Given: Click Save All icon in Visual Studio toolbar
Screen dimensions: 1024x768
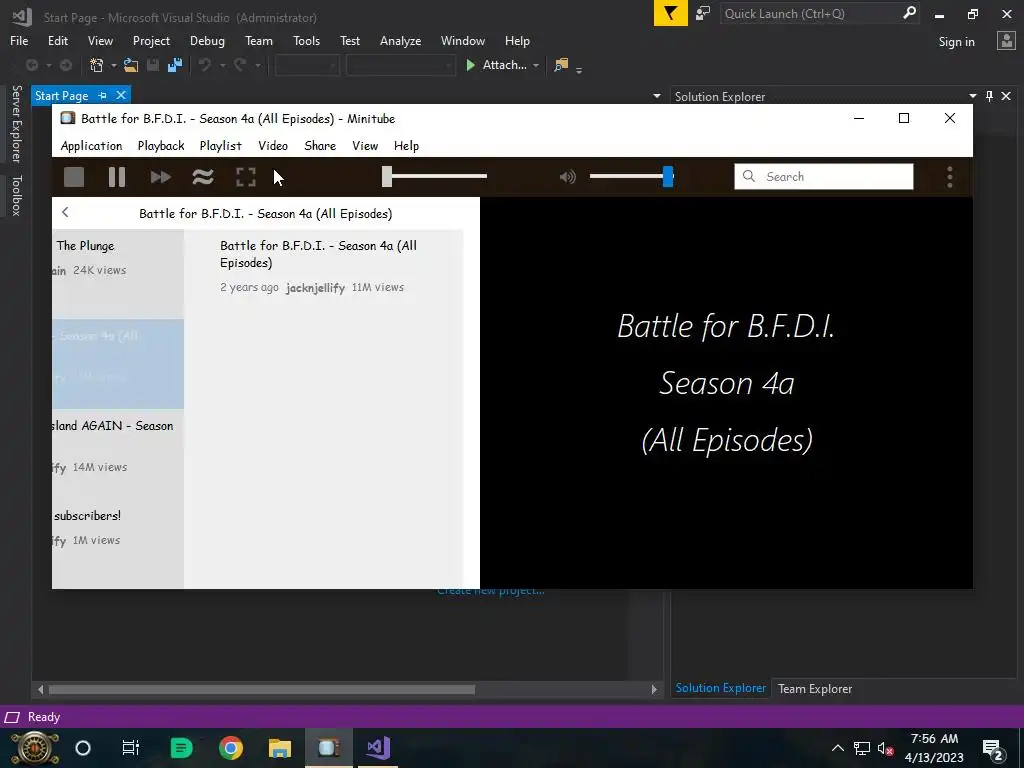Looking at the screenshot, I should (175, 65).
